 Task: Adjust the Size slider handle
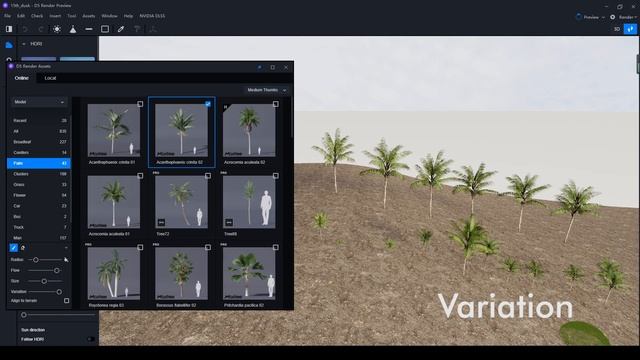(x=44, y=281)
